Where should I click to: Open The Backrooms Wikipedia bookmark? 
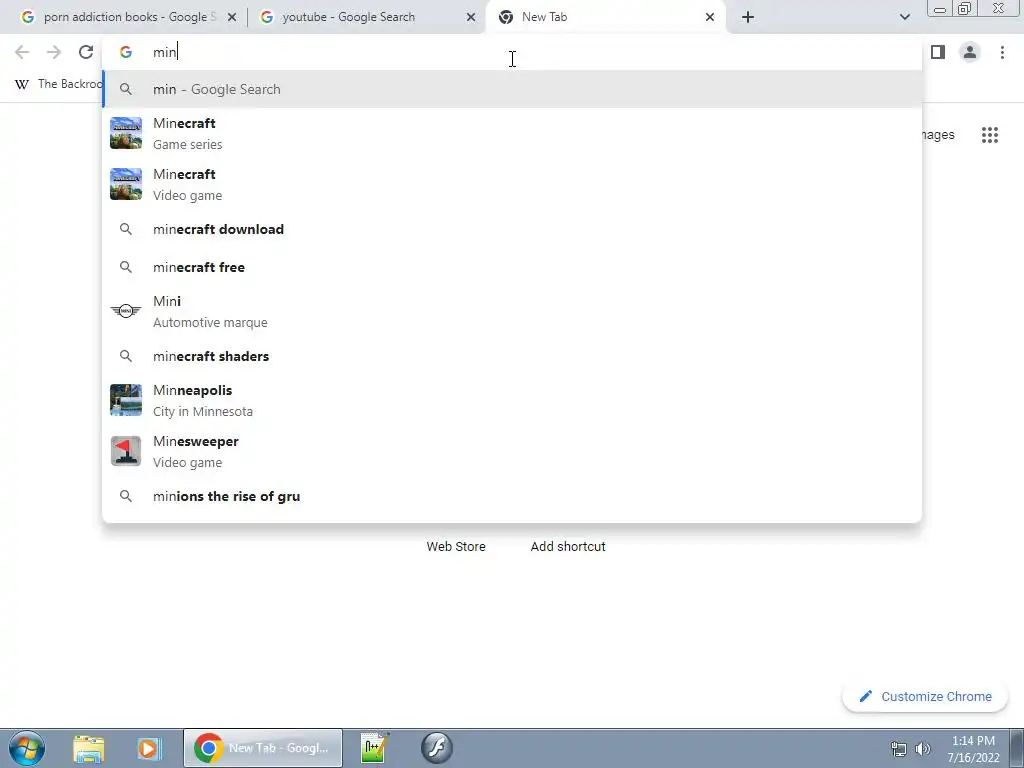[x=59, y=84]
